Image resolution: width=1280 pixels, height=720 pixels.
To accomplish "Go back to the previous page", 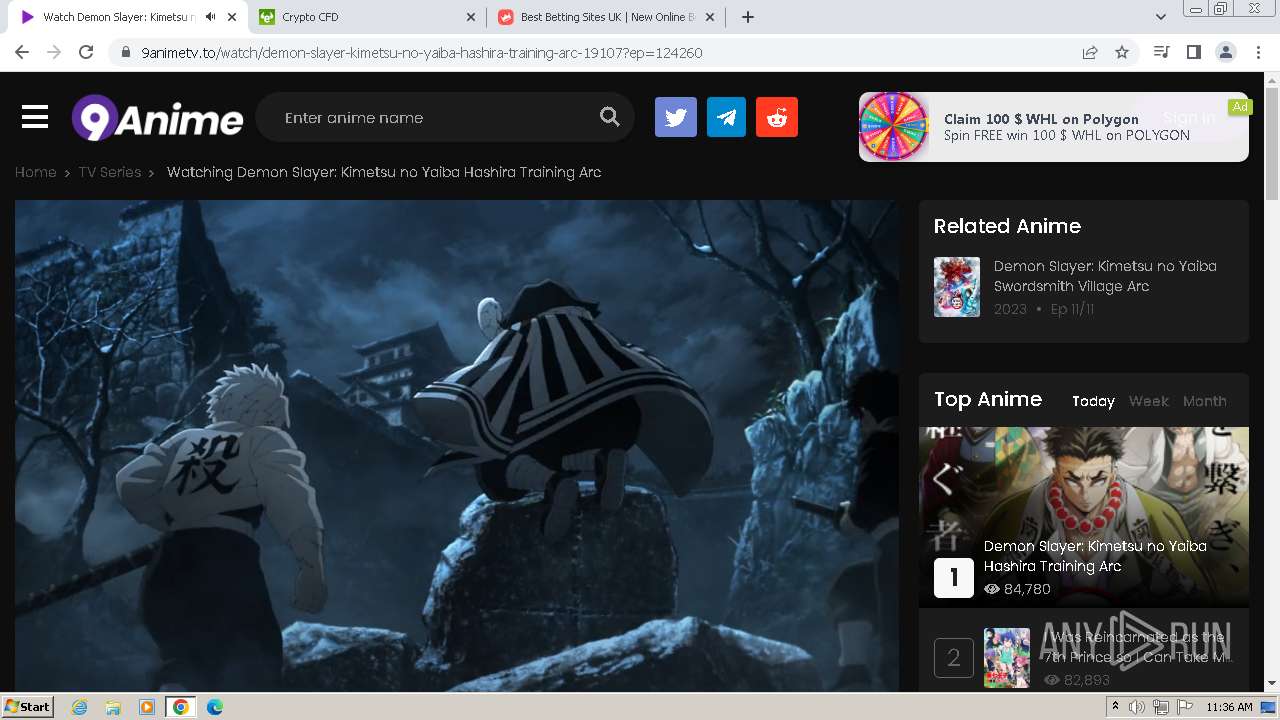I will (22, 52).
